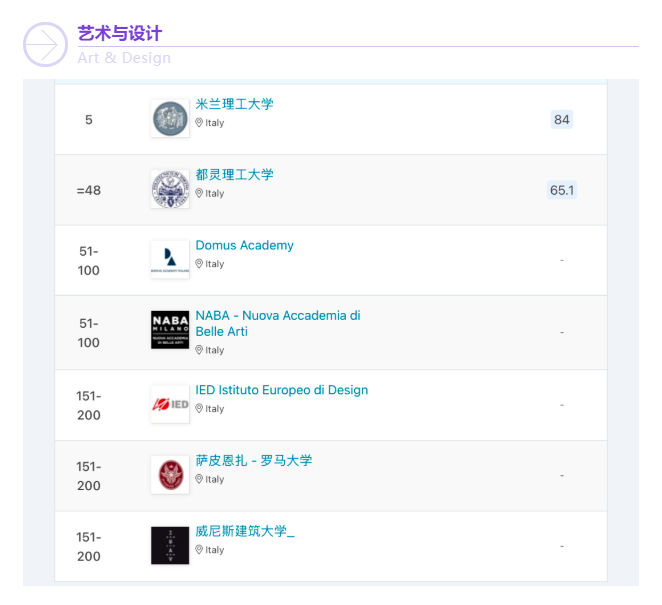Click the Domus Academy logo

(170, 260)
